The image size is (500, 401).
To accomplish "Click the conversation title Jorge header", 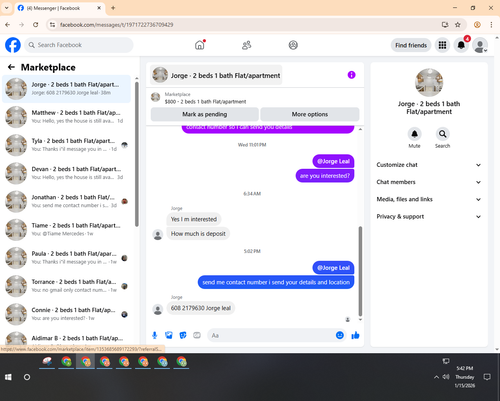I will tap(216, 75).
